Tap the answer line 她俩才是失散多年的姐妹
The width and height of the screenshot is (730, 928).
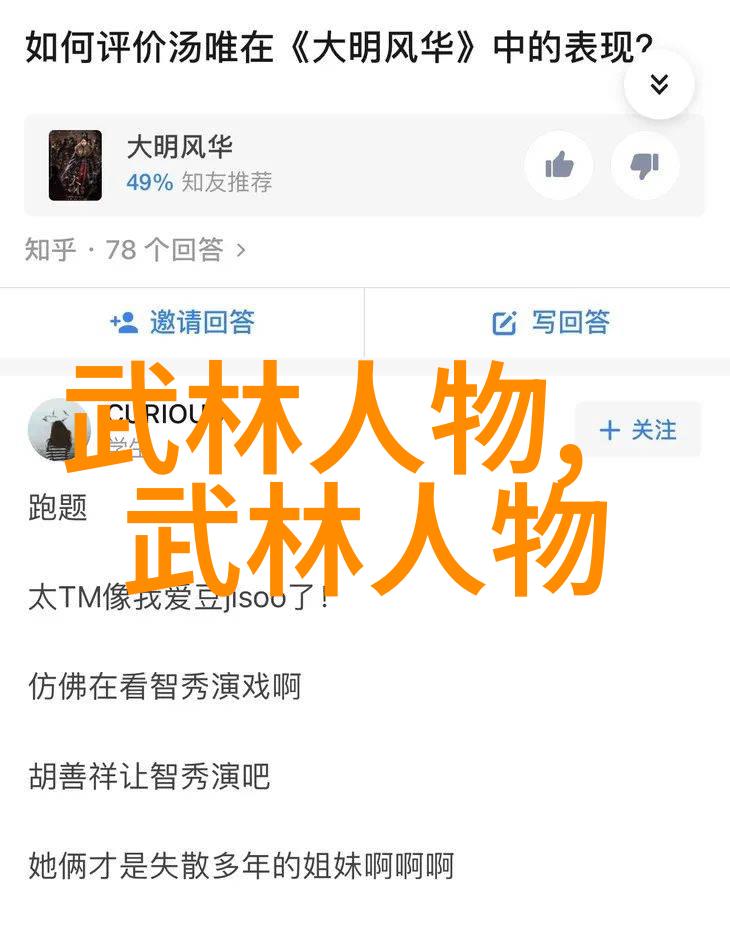241,866
